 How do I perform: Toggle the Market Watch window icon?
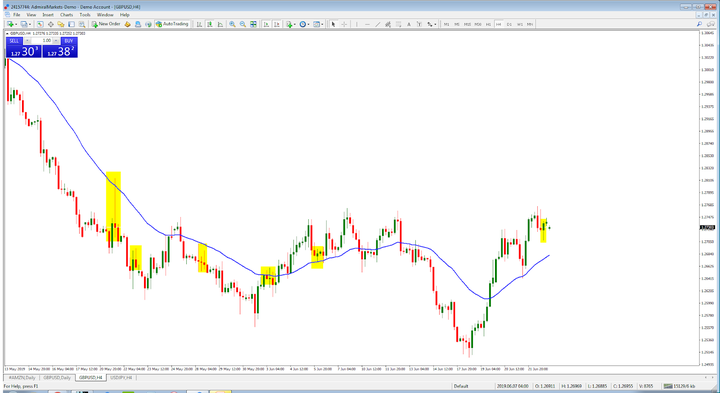40,24
